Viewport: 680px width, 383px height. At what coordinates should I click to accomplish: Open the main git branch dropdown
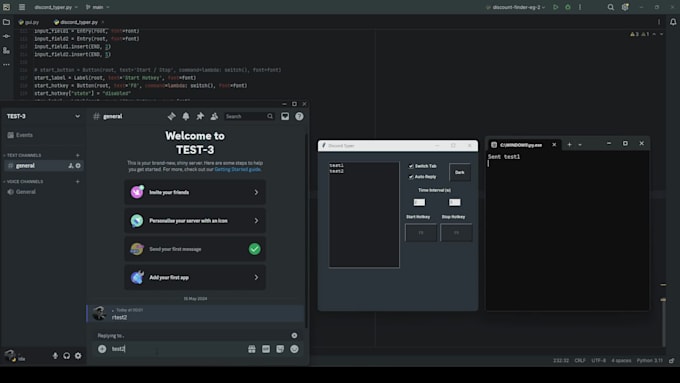pyautogui.click(x=98, y=7)
